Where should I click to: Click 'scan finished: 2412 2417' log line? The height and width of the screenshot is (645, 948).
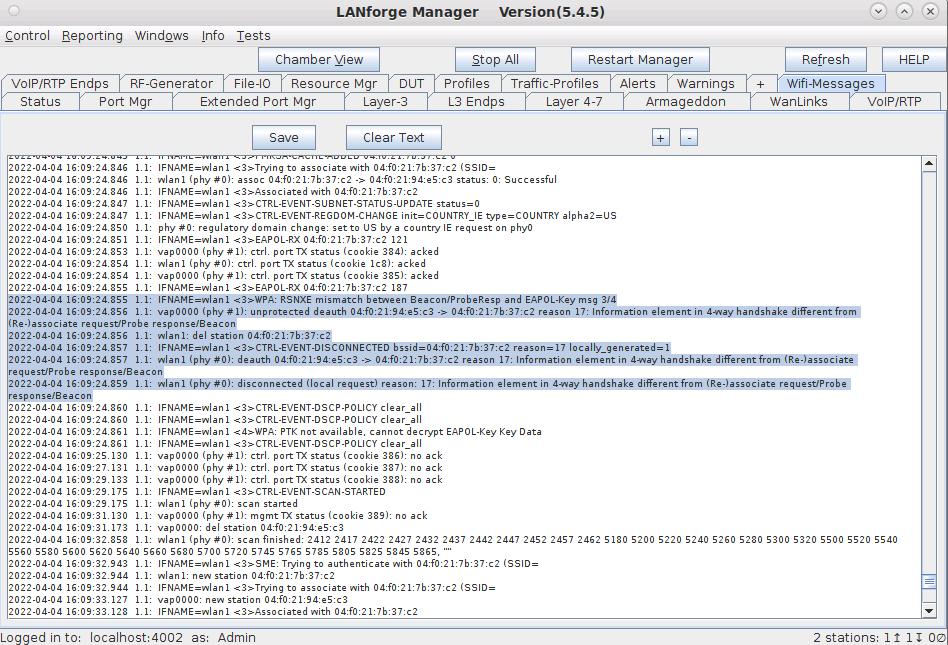(x=453, y=545)
